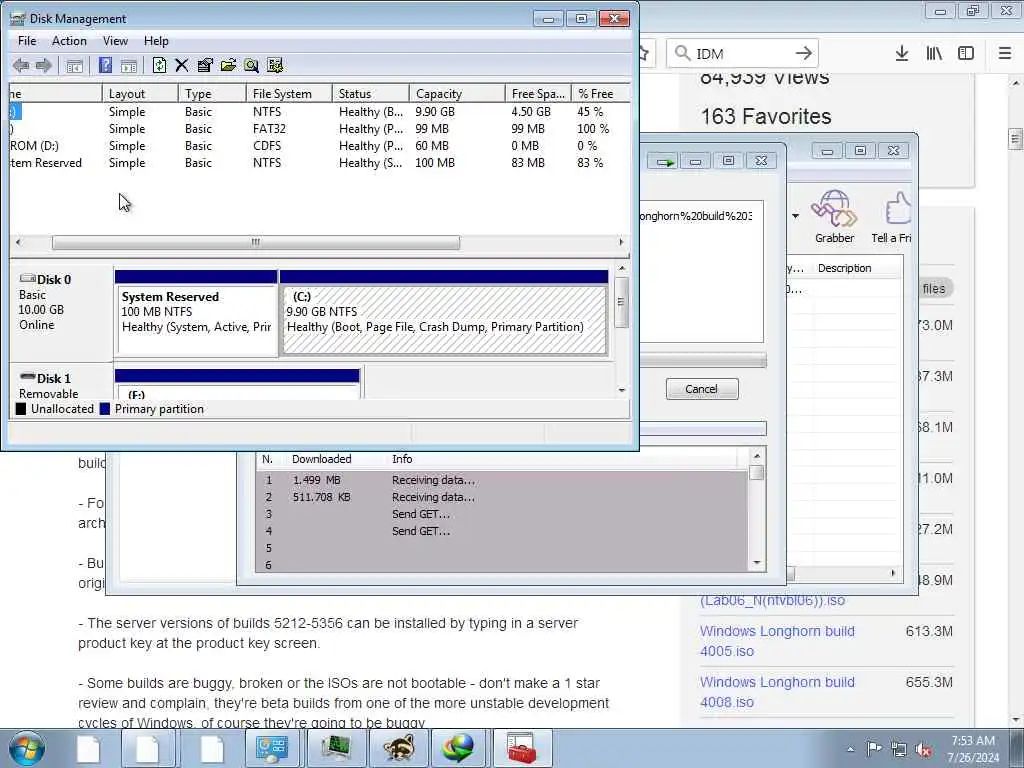Viewport: 1024px width, 768px height.
Task: Open the red toolbox taskbar icon
Action: coord(521,748)
